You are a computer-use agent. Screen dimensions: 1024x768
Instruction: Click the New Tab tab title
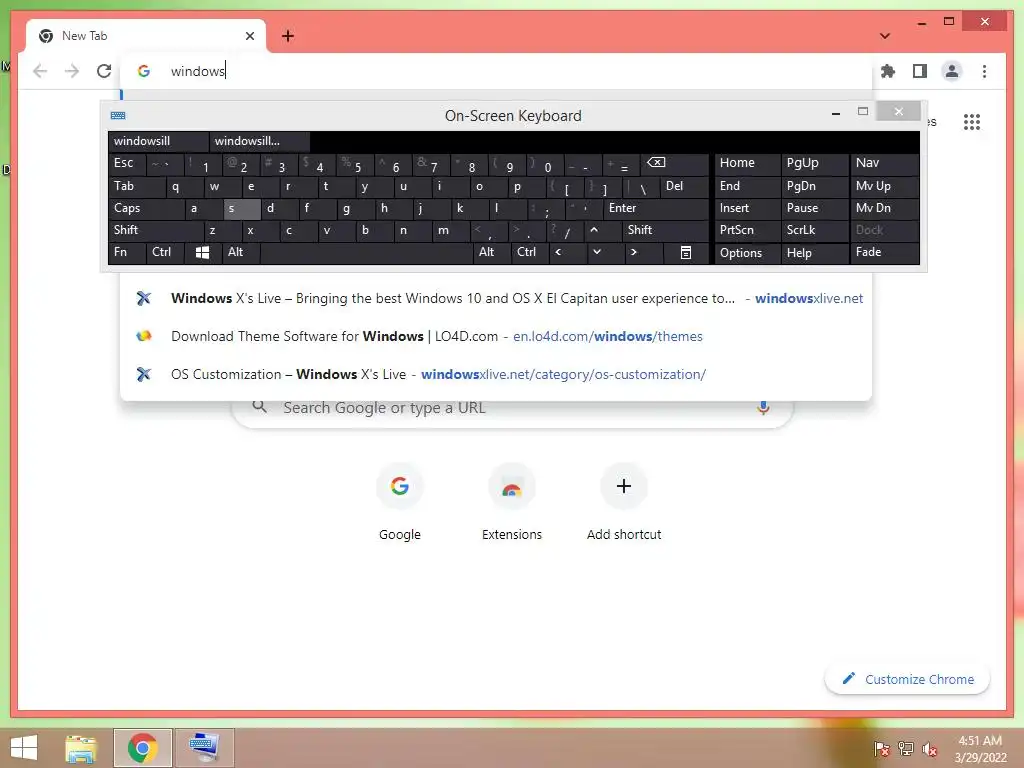point(84,36)
